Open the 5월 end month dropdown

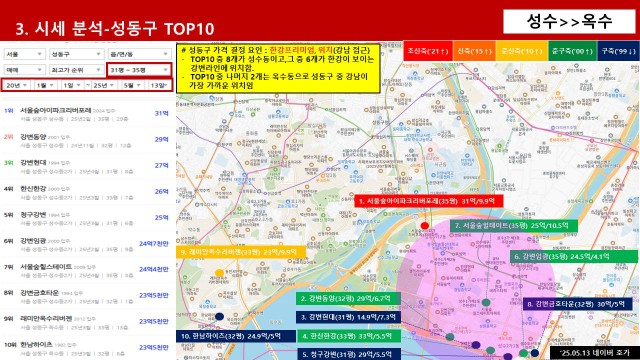click(x=132, y=85)
